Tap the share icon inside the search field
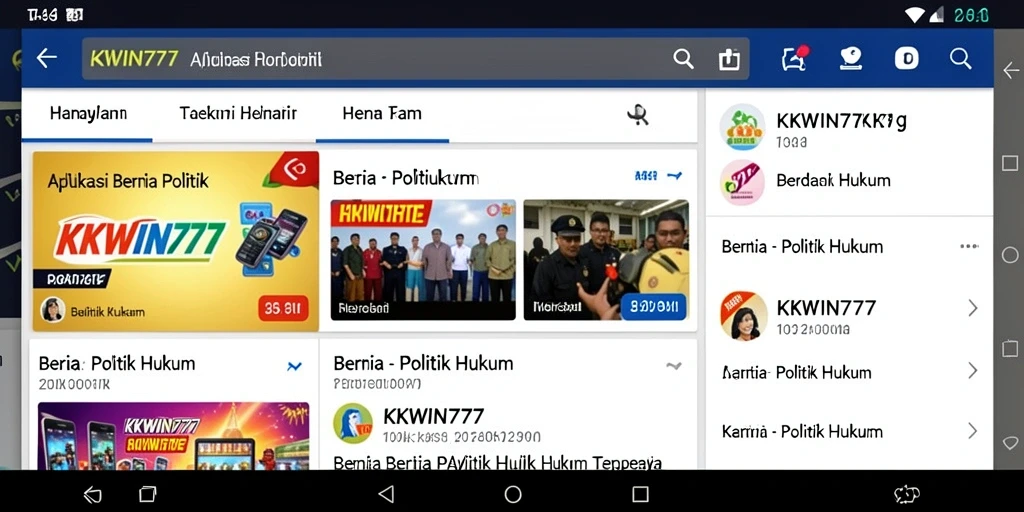1024x512 pixels. point(729,59)
